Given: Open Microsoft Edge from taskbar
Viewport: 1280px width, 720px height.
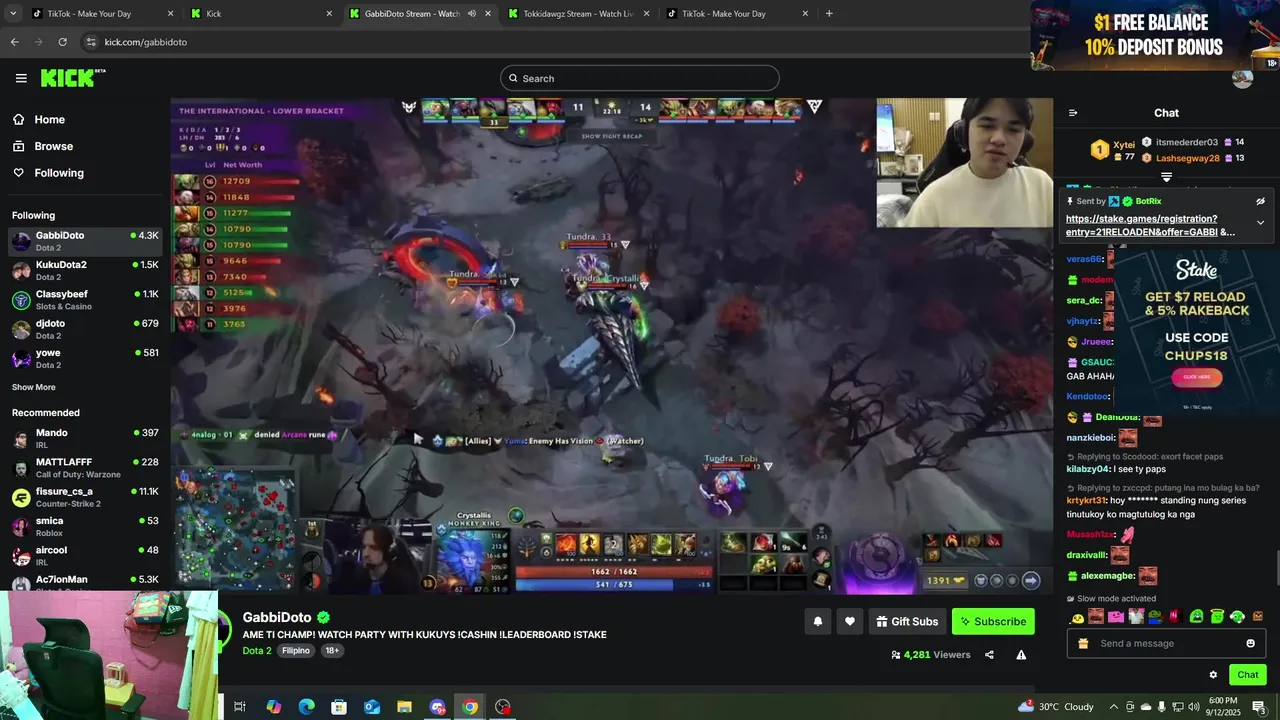Looking at the screenshot, I should 306,707.
